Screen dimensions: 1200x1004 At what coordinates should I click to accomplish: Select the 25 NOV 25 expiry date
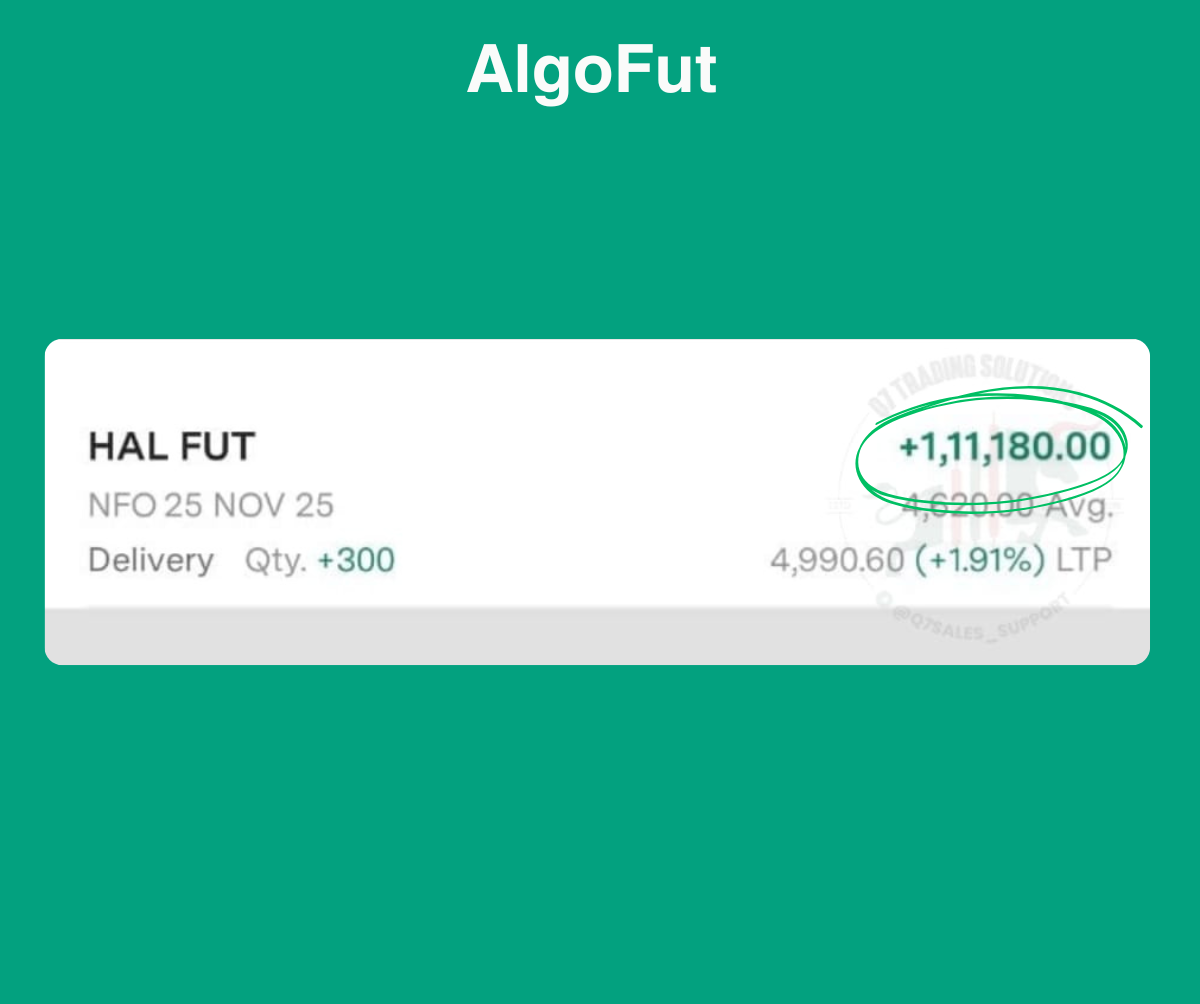(x=249, y=506)
